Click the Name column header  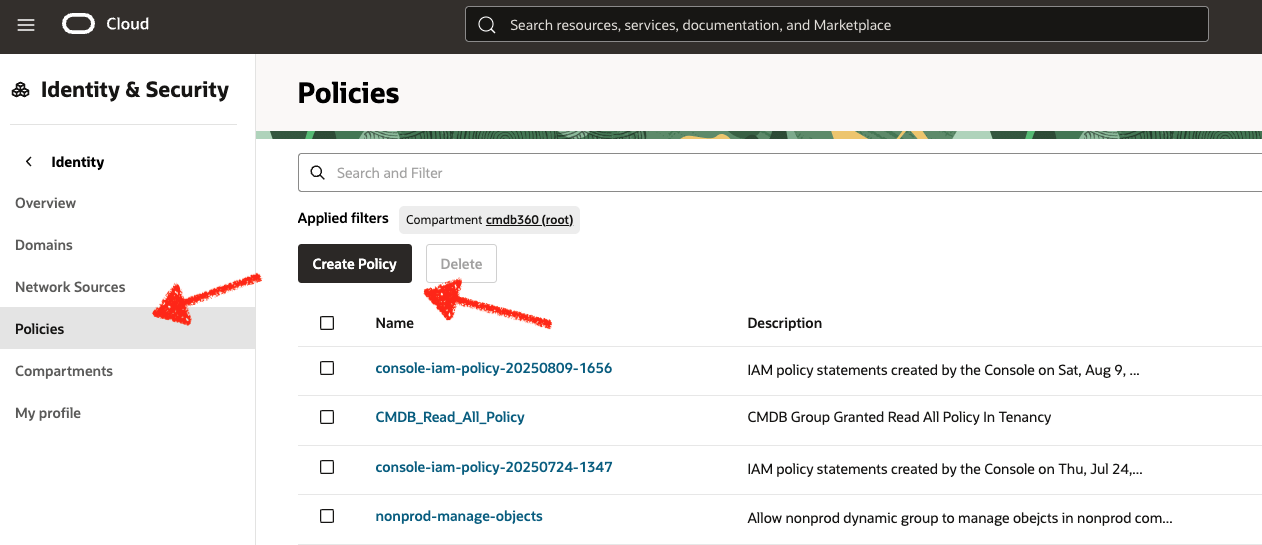click(x=394, y=323)
